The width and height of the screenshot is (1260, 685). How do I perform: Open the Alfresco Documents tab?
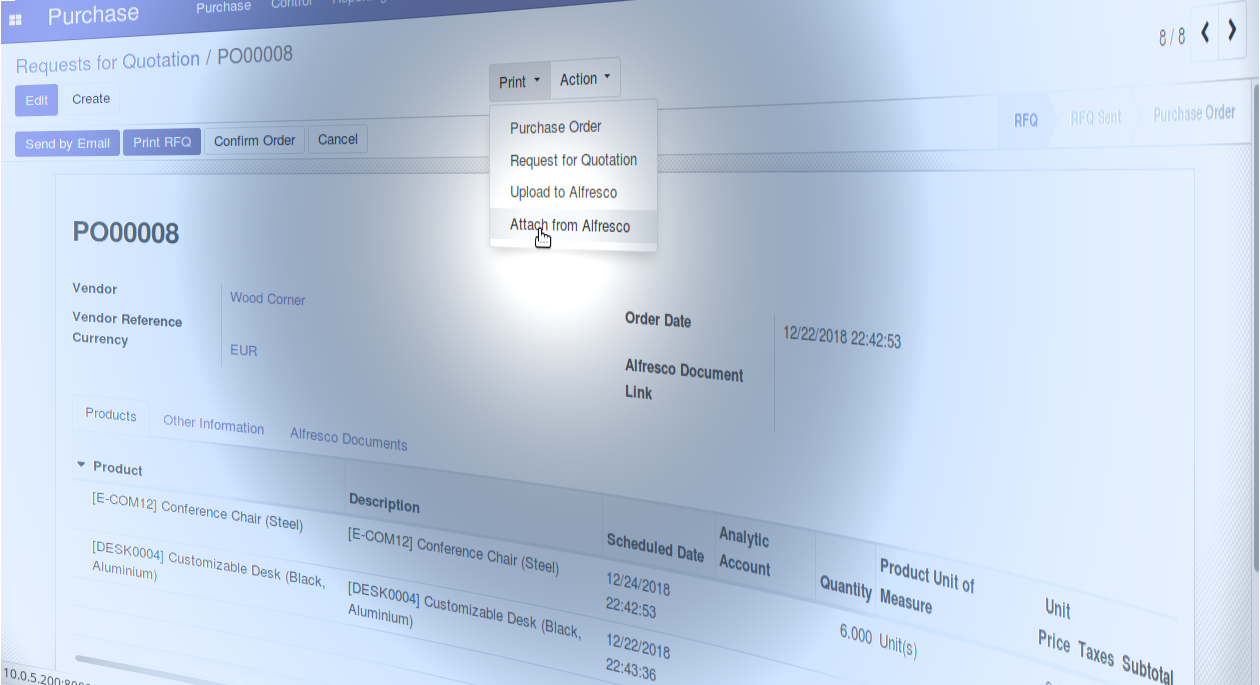point(349,439)
